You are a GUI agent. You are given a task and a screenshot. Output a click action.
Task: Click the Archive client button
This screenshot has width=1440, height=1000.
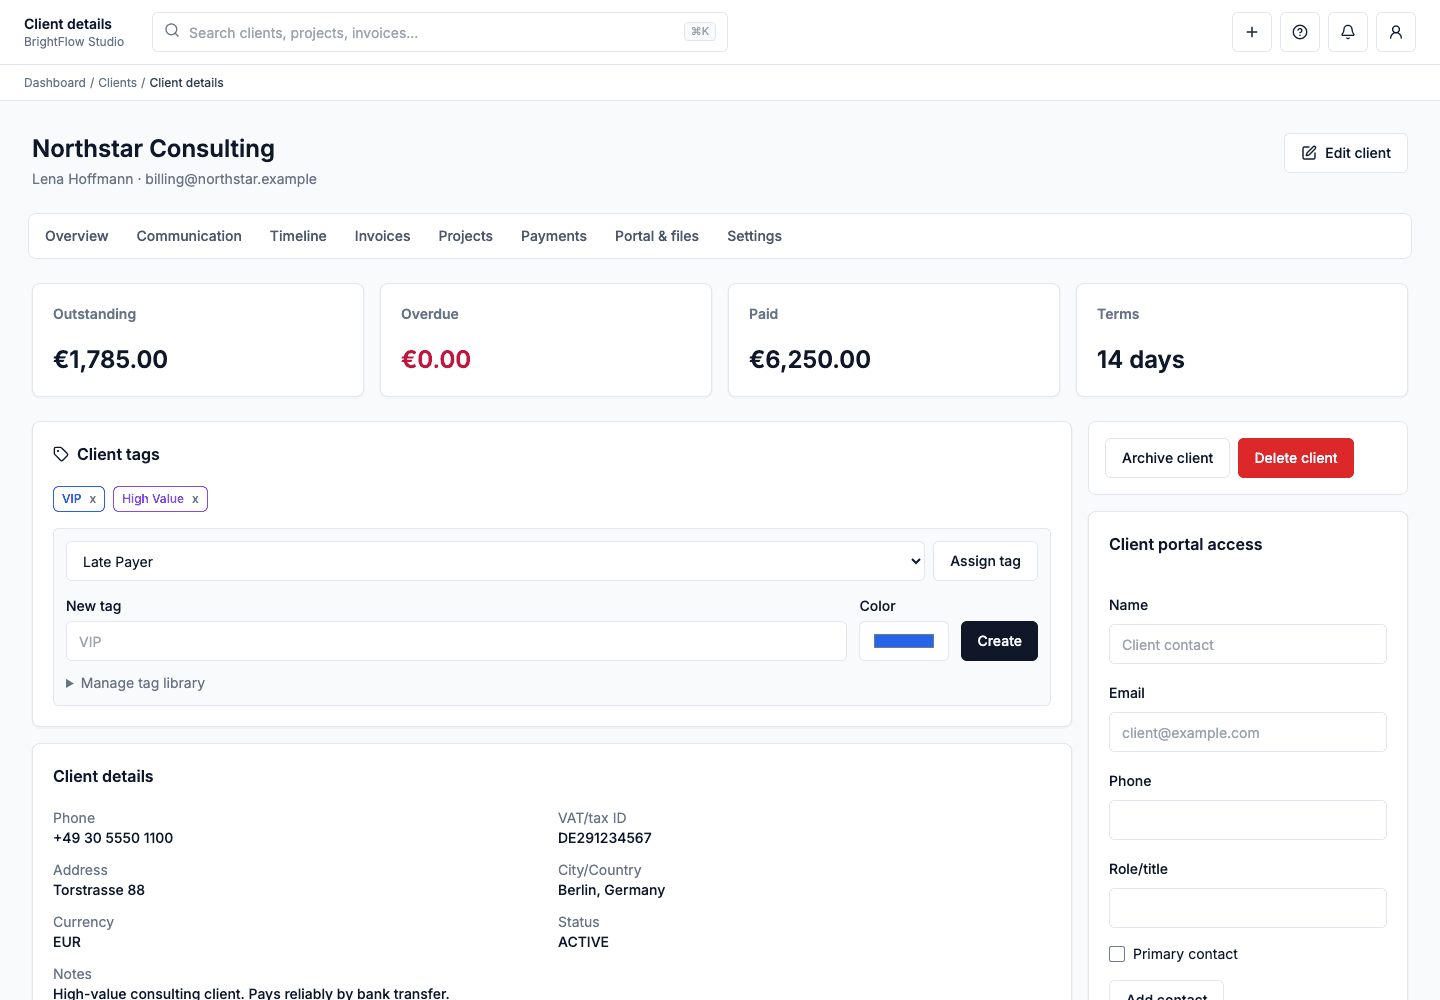click(x=1167, y=458)
